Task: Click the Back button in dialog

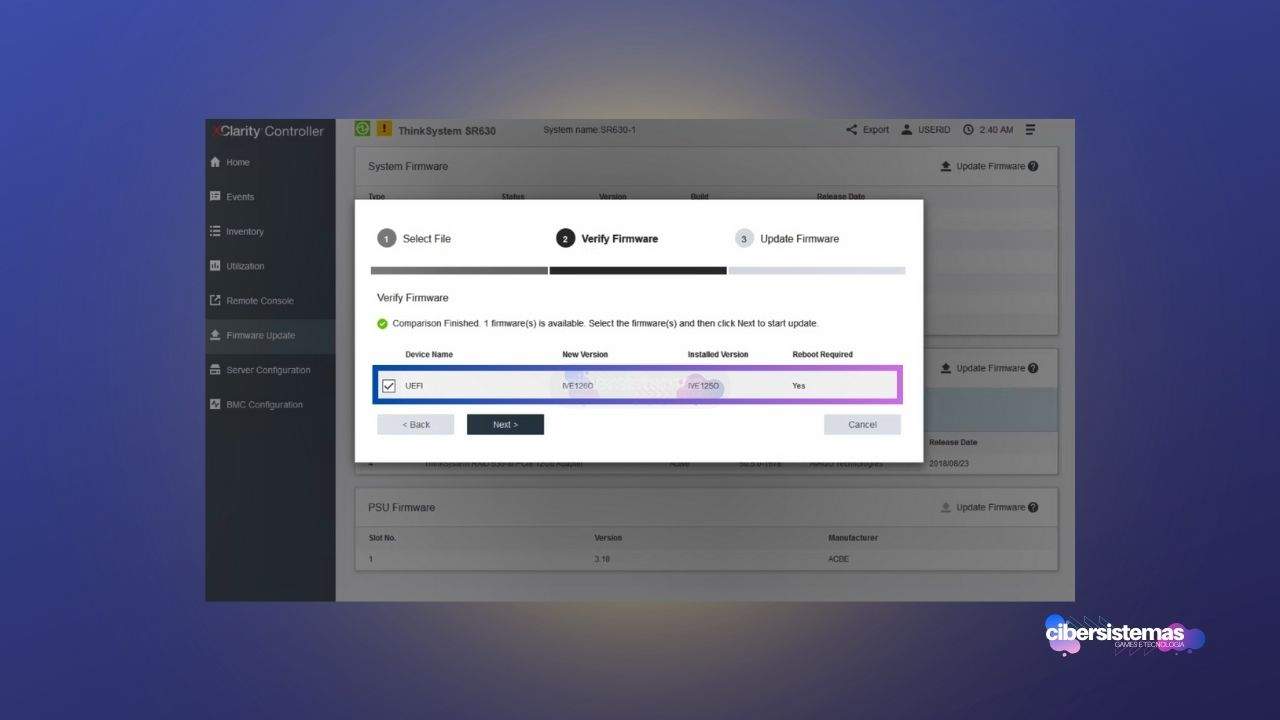Action: point(416,425)
